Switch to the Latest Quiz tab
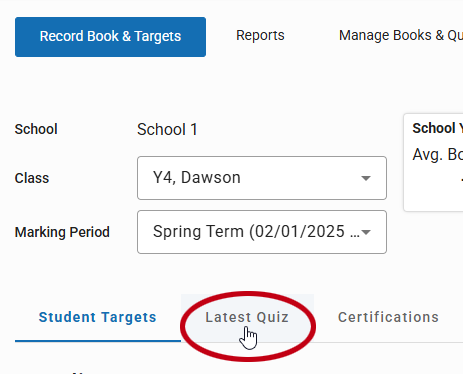The width and height of the screenshot is (463, 374). tap(247, 317)
